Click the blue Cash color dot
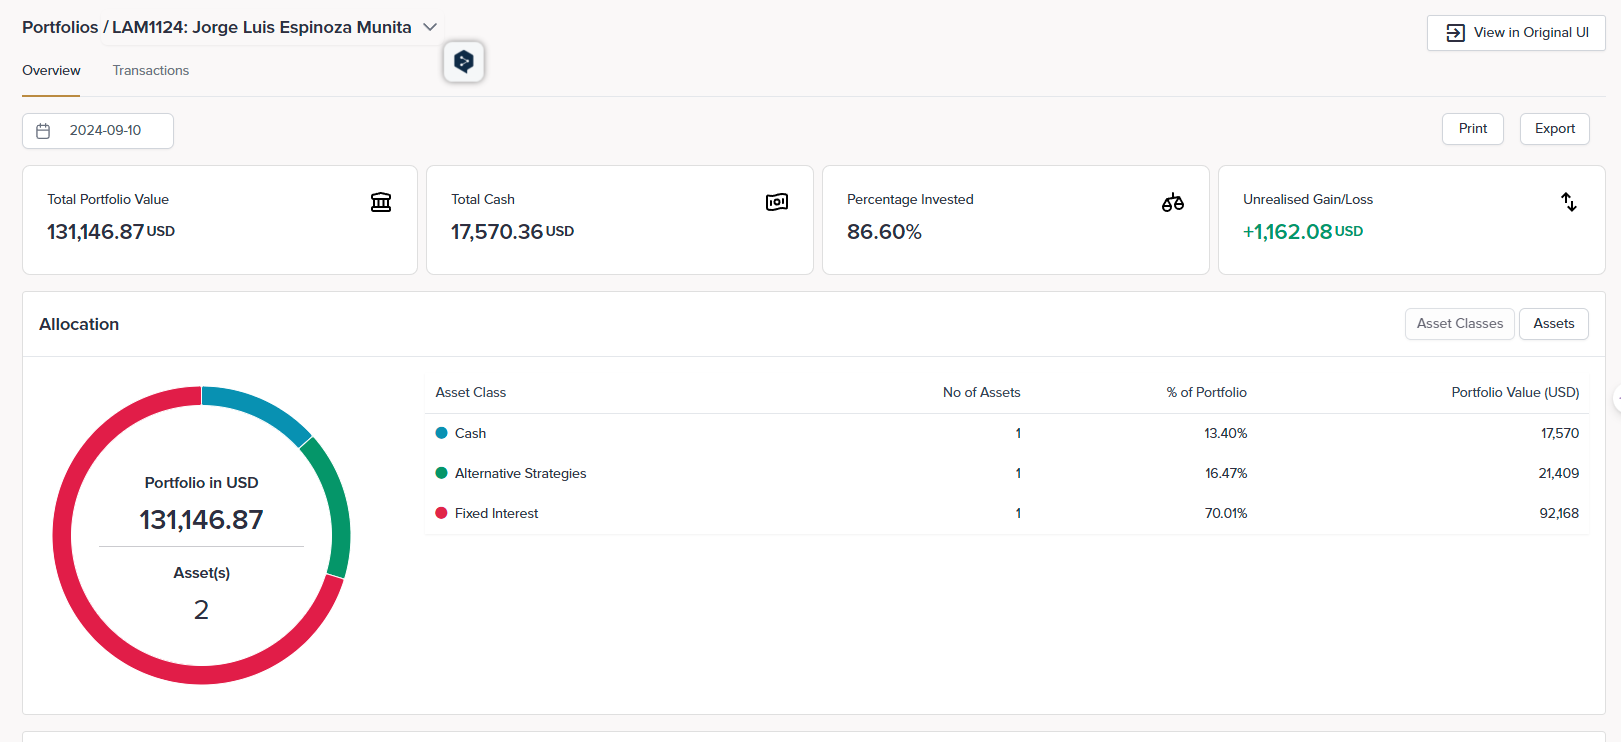This screenshot has width=1621, height=742. point(441,433)
